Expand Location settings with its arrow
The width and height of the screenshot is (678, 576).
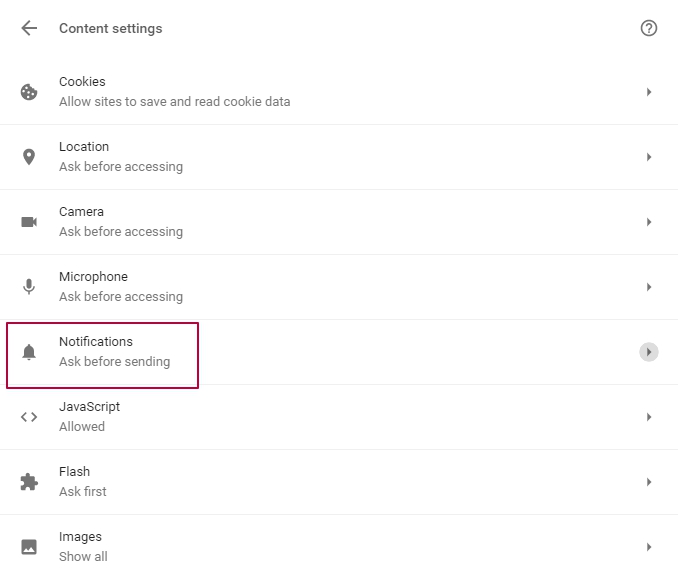(649, 157)
